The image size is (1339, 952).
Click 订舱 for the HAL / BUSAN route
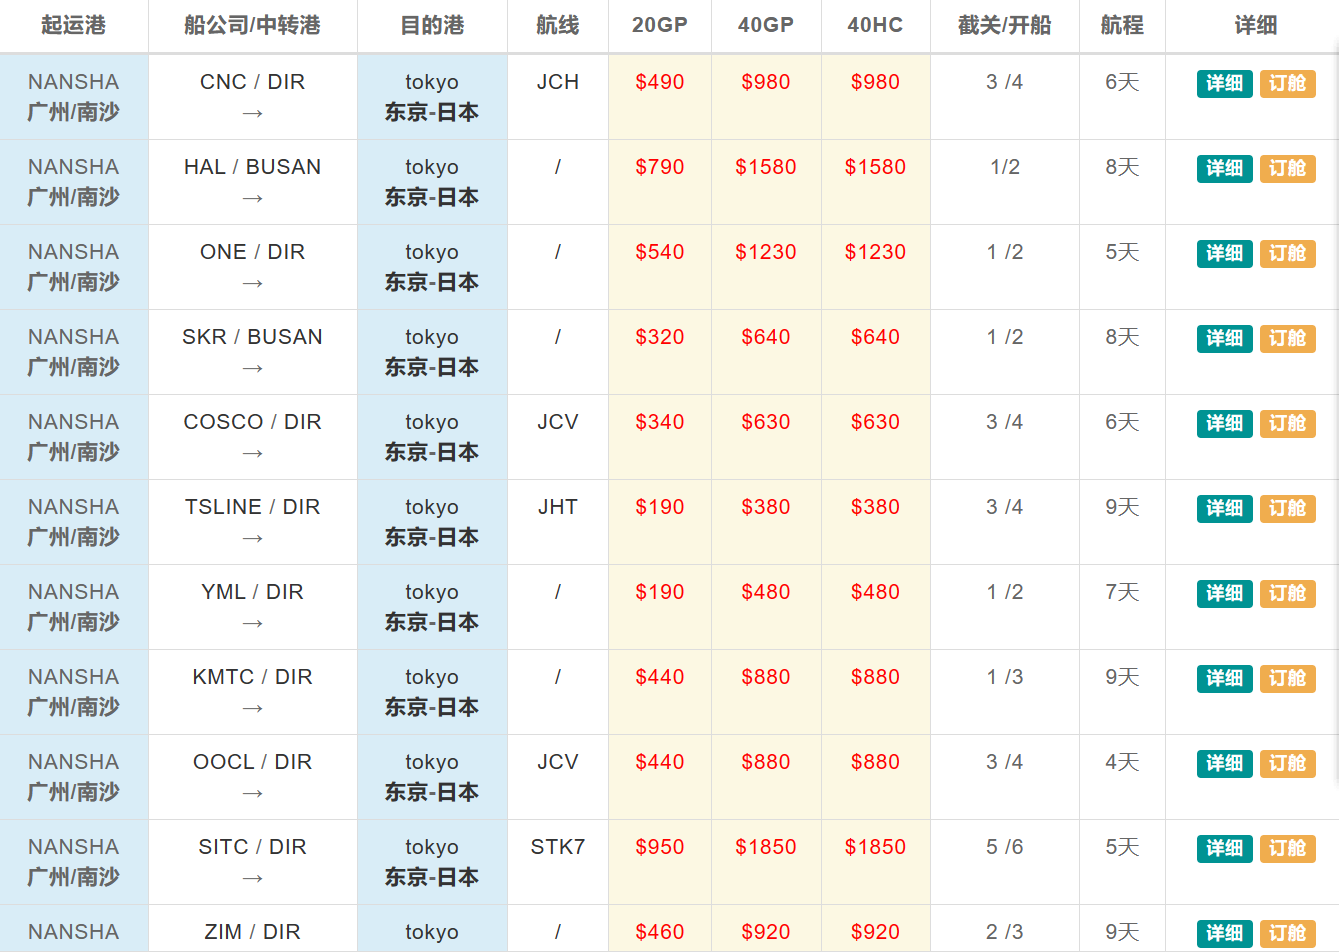point(1288,169)
